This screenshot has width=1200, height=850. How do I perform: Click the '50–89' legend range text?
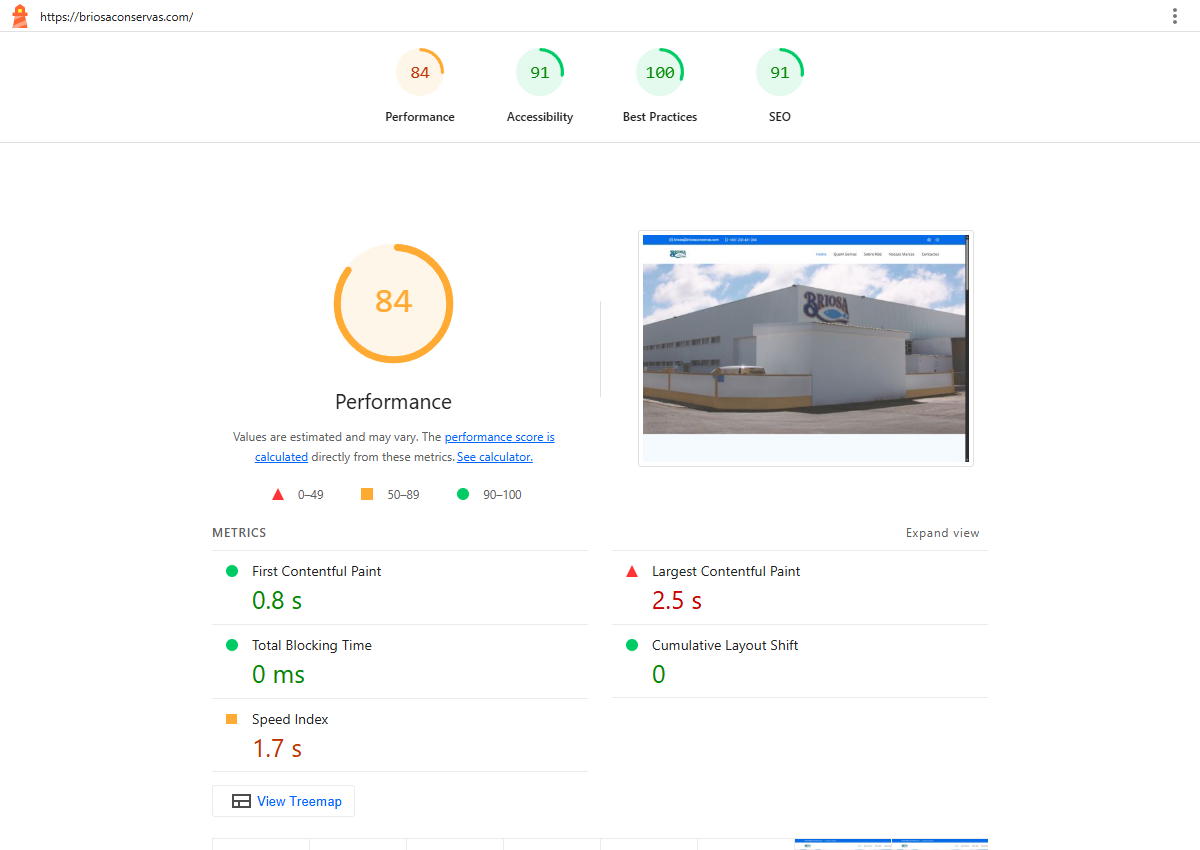click(404, 494)
